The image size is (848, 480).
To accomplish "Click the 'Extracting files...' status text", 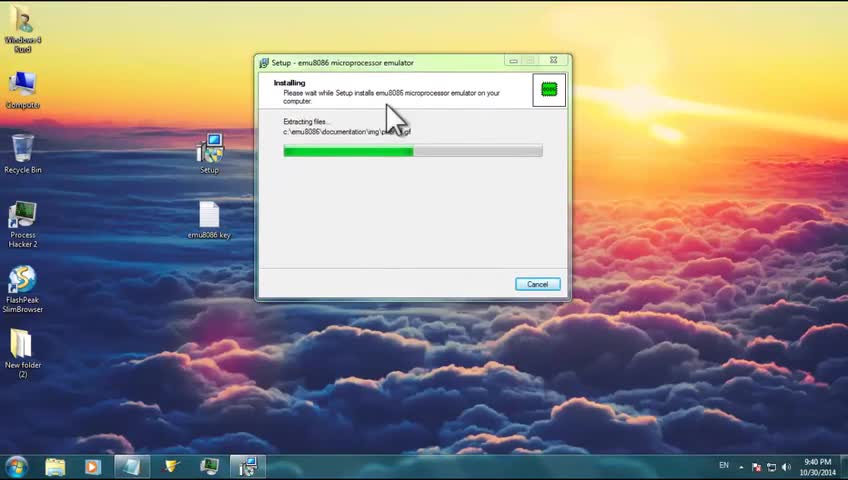I will (x=306, y=122).
